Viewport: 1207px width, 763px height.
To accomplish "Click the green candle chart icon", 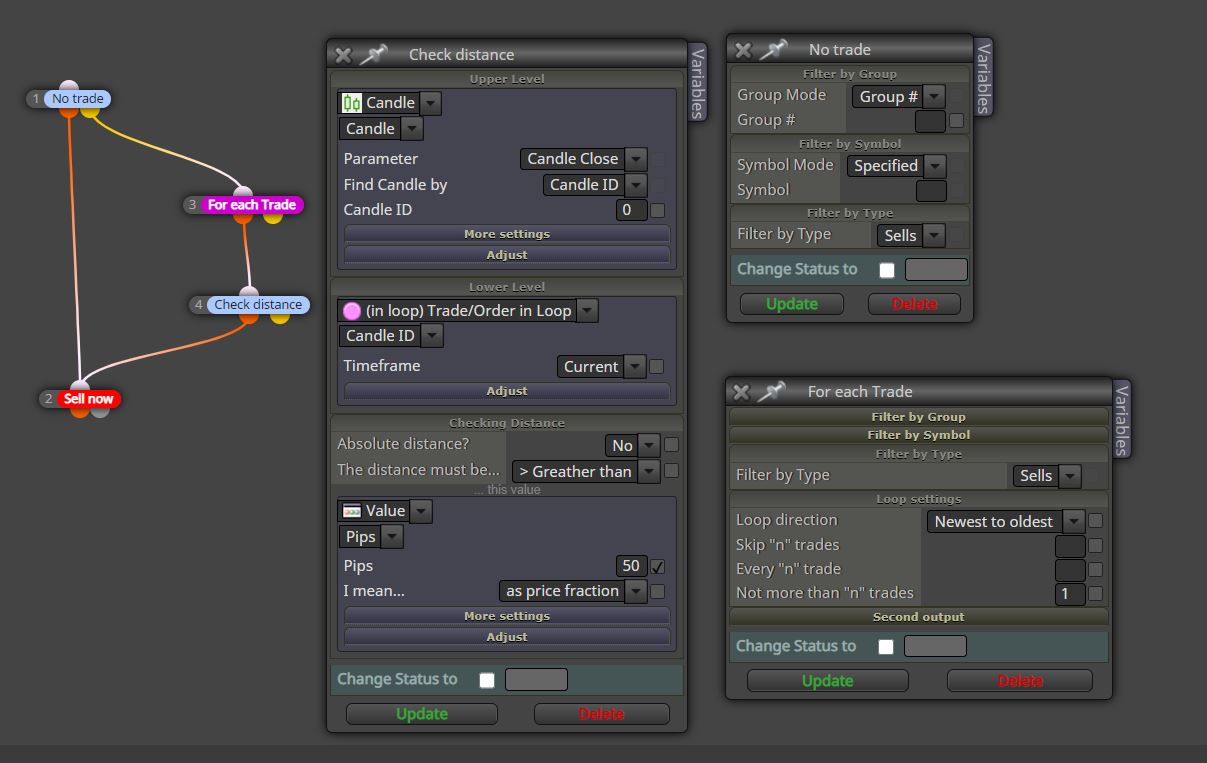I will click(351, 103).
